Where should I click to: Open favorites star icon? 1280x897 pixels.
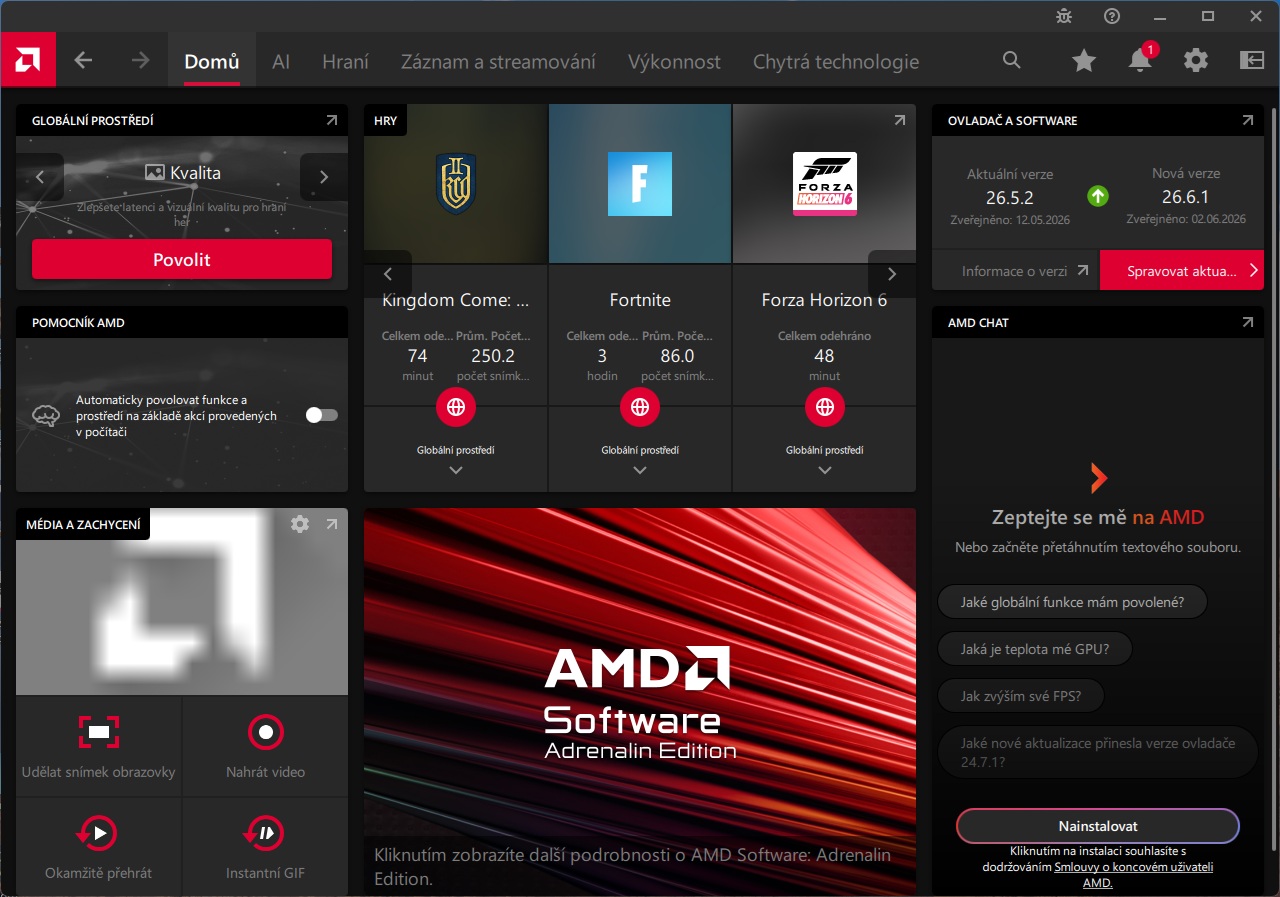[1084, 61]
